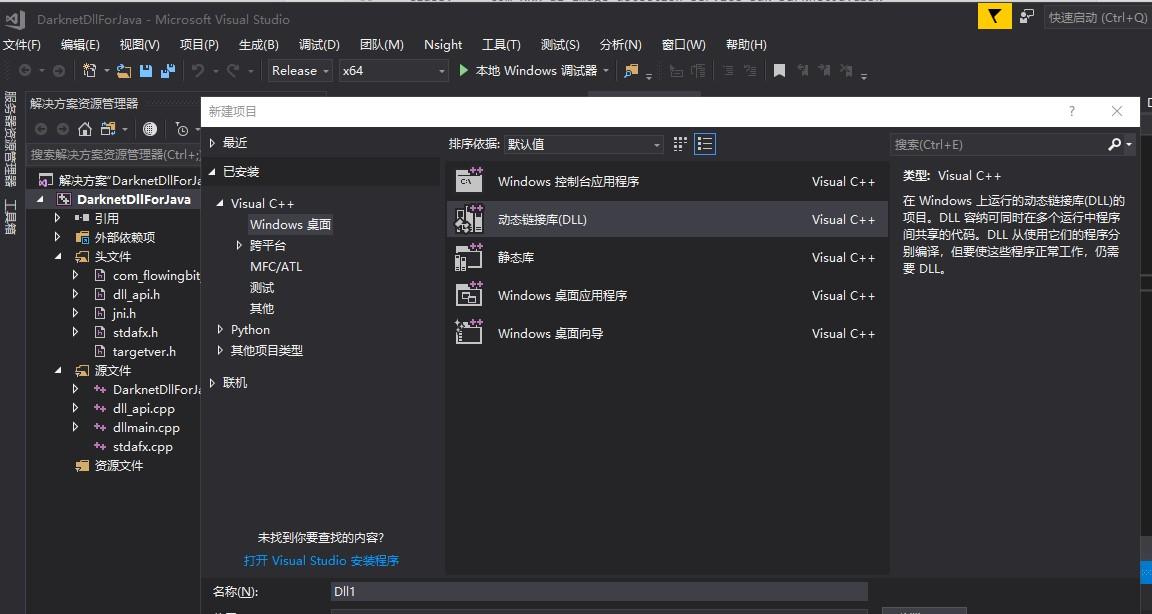Expand the 跨平台 (Cross-platform) node

(239, 245)
